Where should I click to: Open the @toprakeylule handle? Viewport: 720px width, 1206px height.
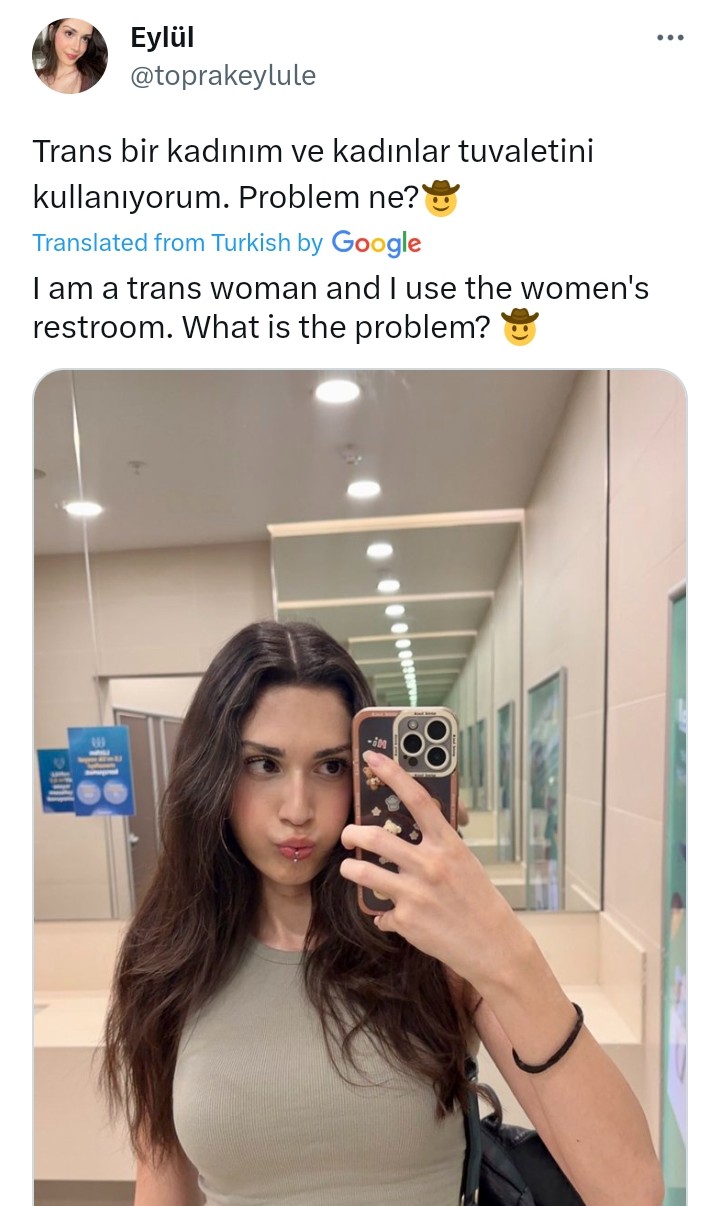click(x=223, y=75)
